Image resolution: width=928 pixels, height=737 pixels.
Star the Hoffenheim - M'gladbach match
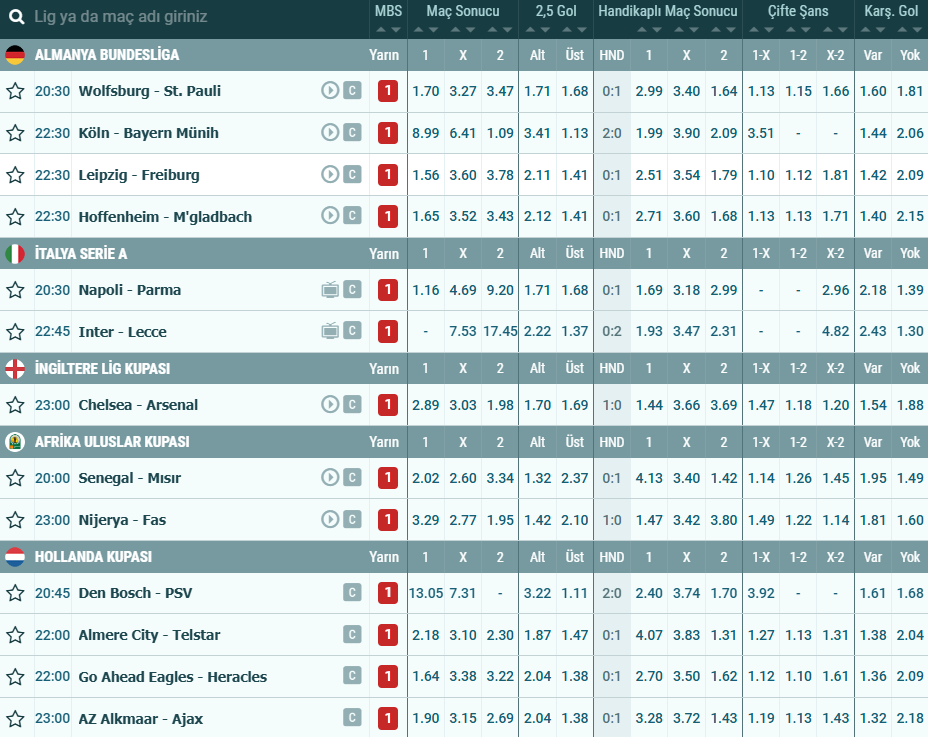[x=15, y=217]
